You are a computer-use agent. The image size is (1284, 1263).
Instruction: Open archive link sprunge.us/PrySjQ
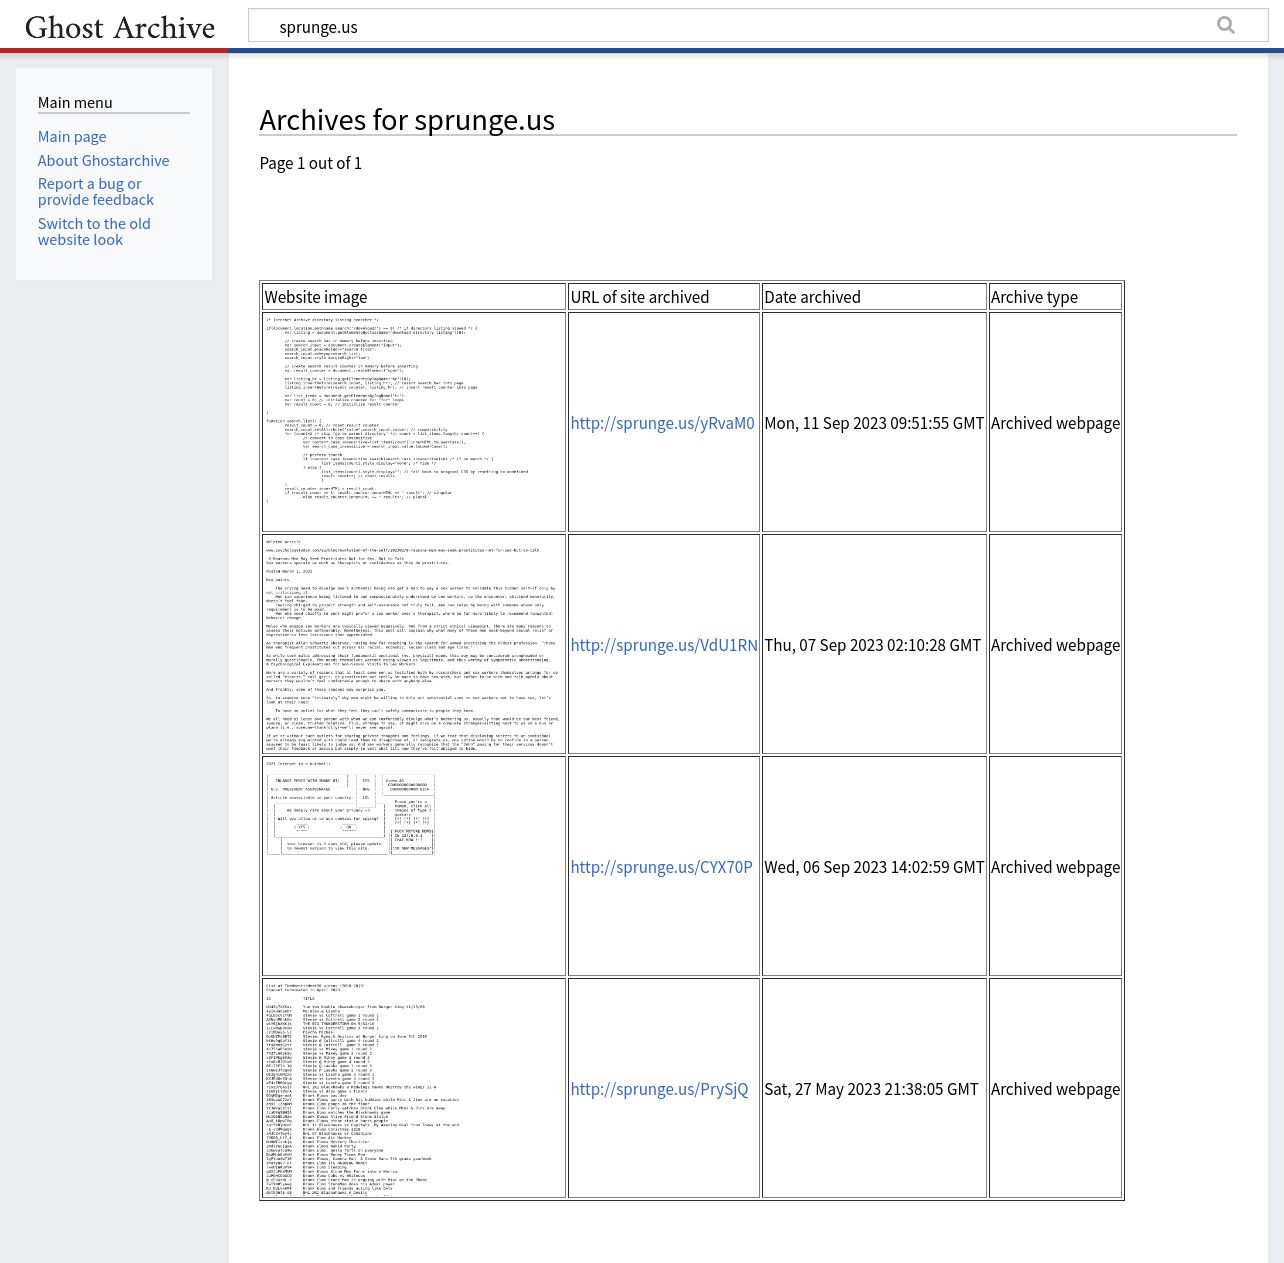659,1089
